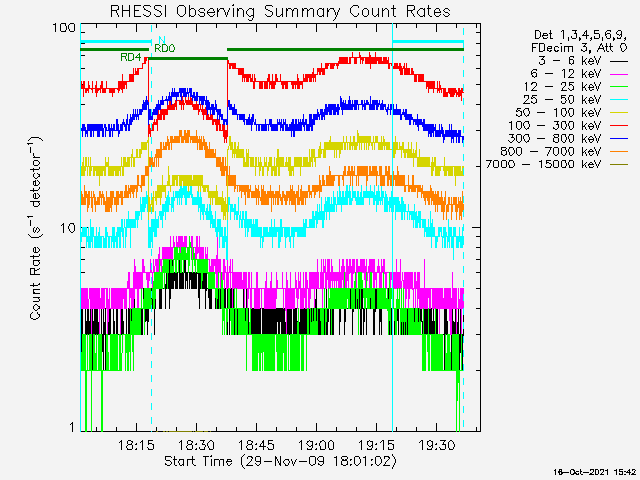The width and height of the screenshot is (640, 480).
Task: Click the 100 y-axis tick label
Action: click(64, 28)
